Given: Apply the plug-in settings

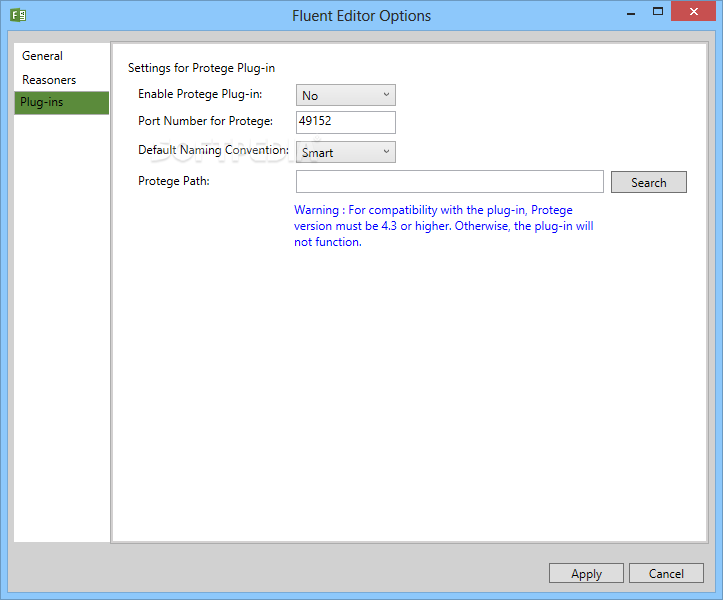Looking at the screenshot, I should coord(586,573).
